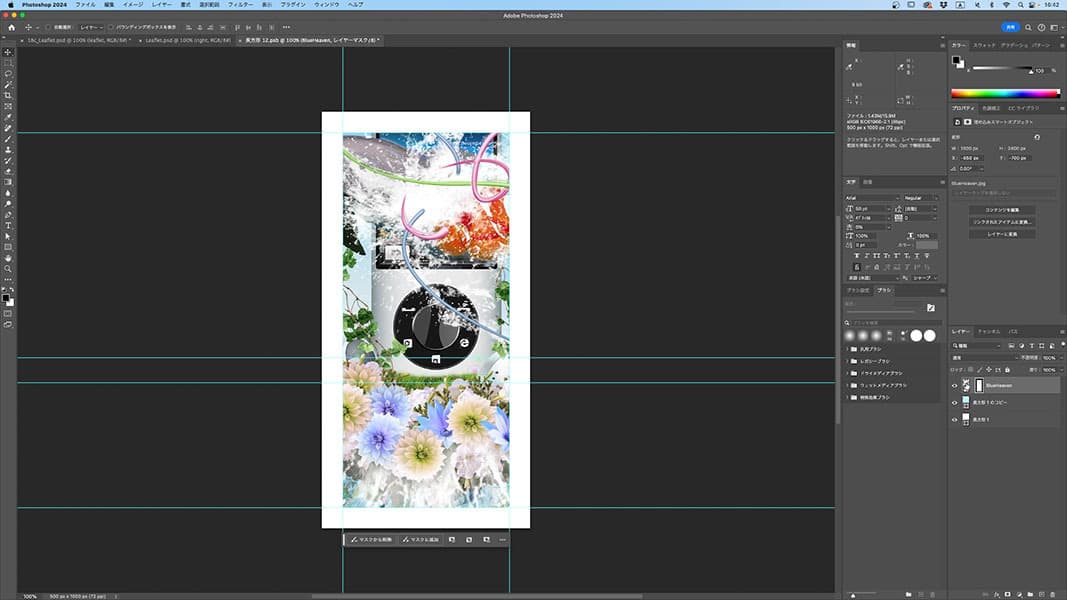
Task: Select the Zoom tool in the toolbar
Action: point(8,269)
